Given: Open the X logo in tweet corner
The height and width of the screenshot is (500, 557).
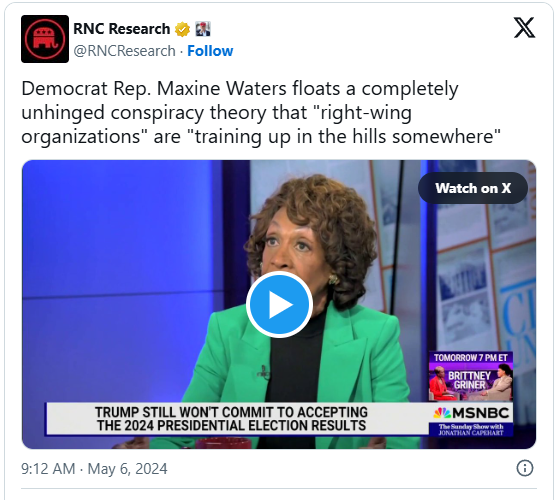Looking at the screenshot, I should tap(524, 28).
